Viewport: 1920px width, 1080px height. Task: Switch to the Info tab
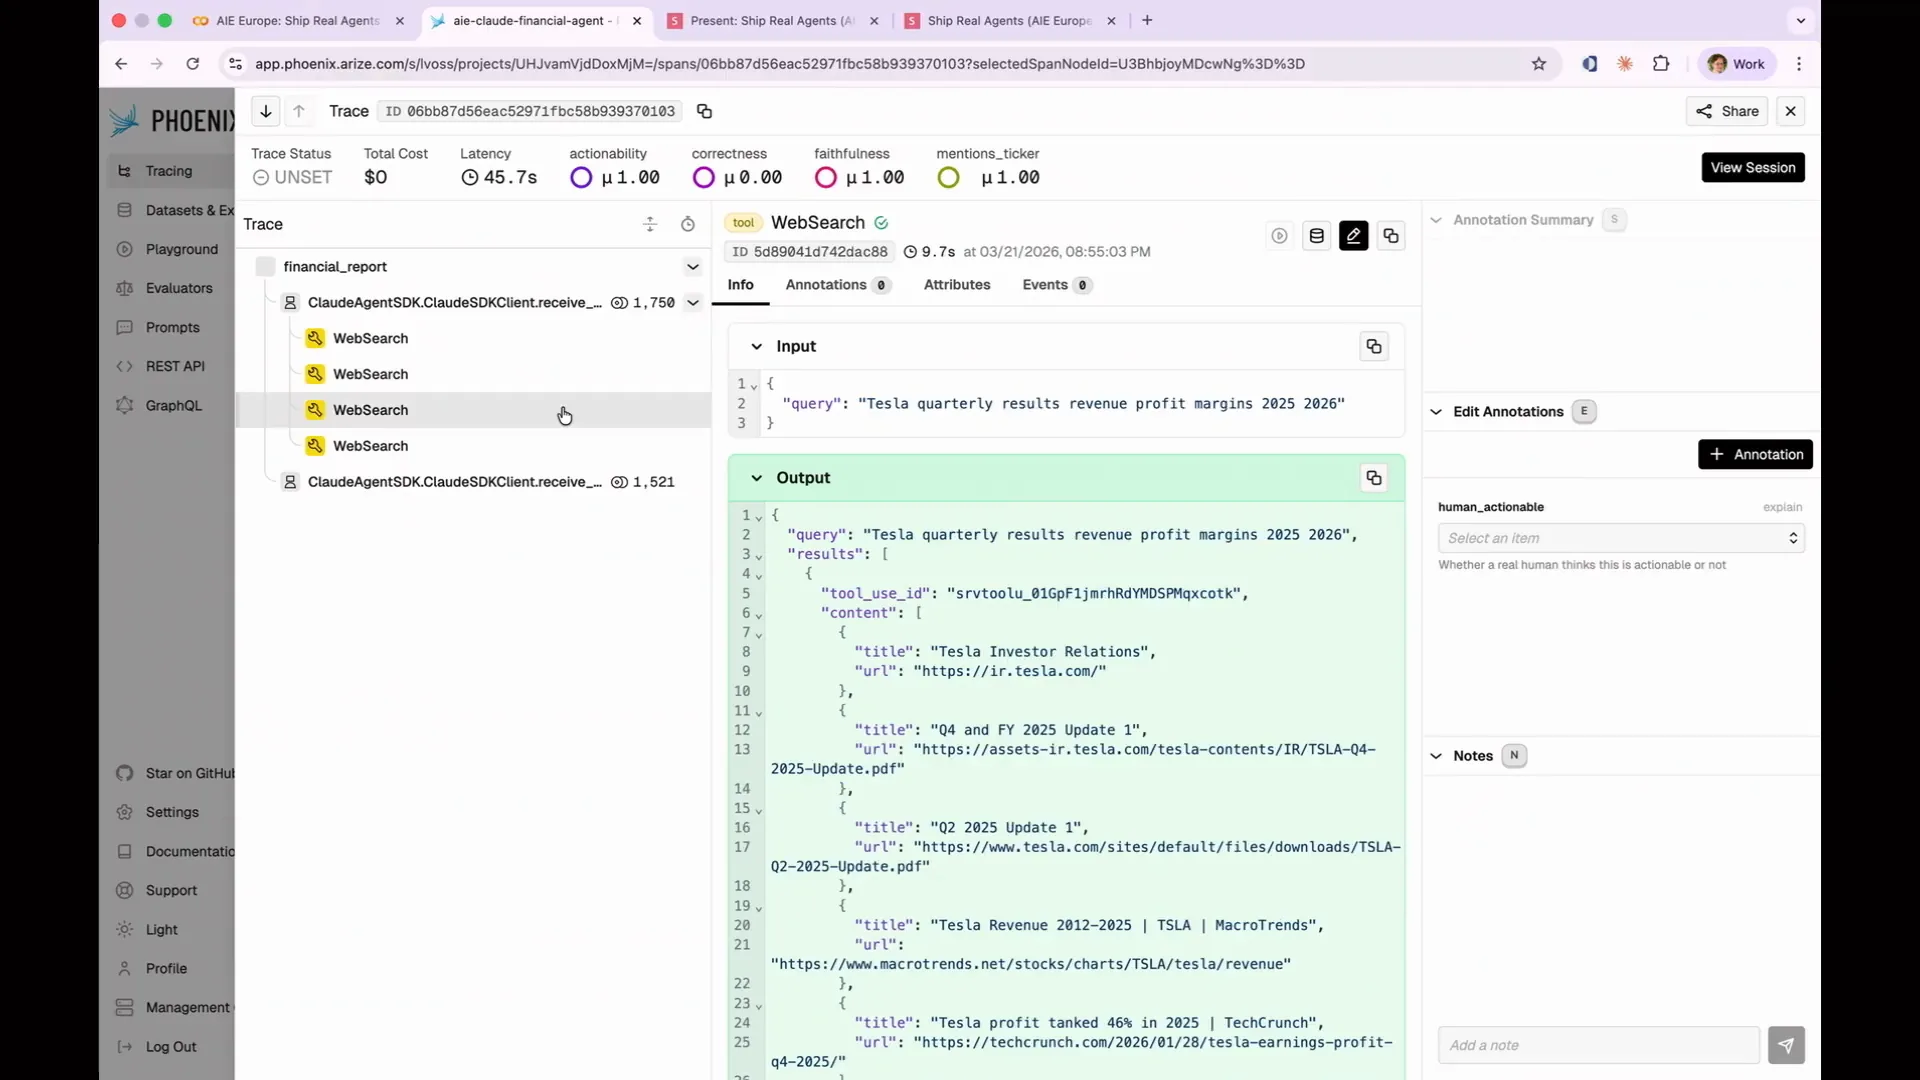click(x=741, y=285)
